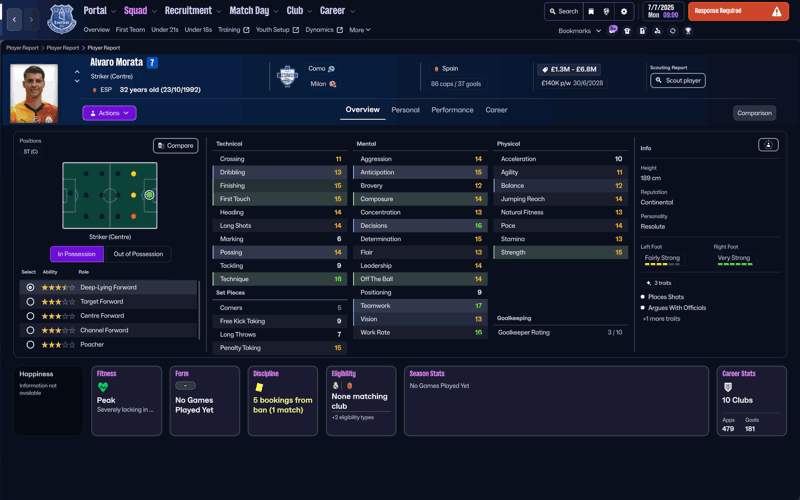Switch to In Possession view
This screenshot has width=800, height=500.
[x=77, y=254]
